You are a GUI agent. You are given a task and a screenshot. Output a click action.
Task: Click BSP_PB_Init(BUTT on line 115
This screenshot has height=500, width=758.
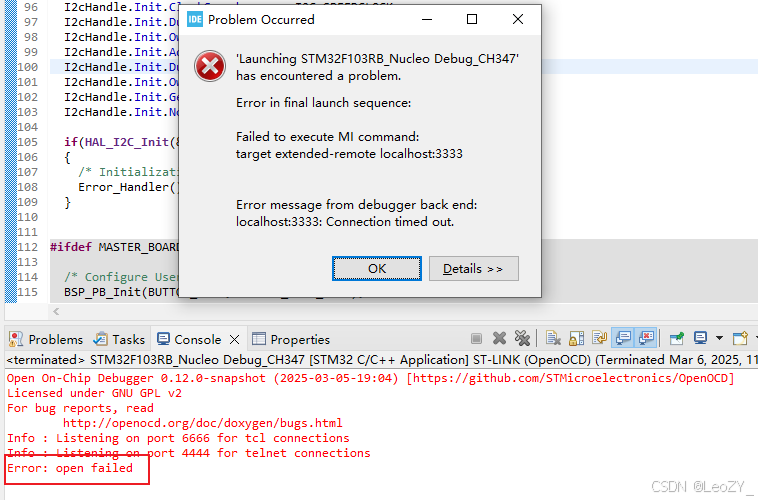click(121, 292)
